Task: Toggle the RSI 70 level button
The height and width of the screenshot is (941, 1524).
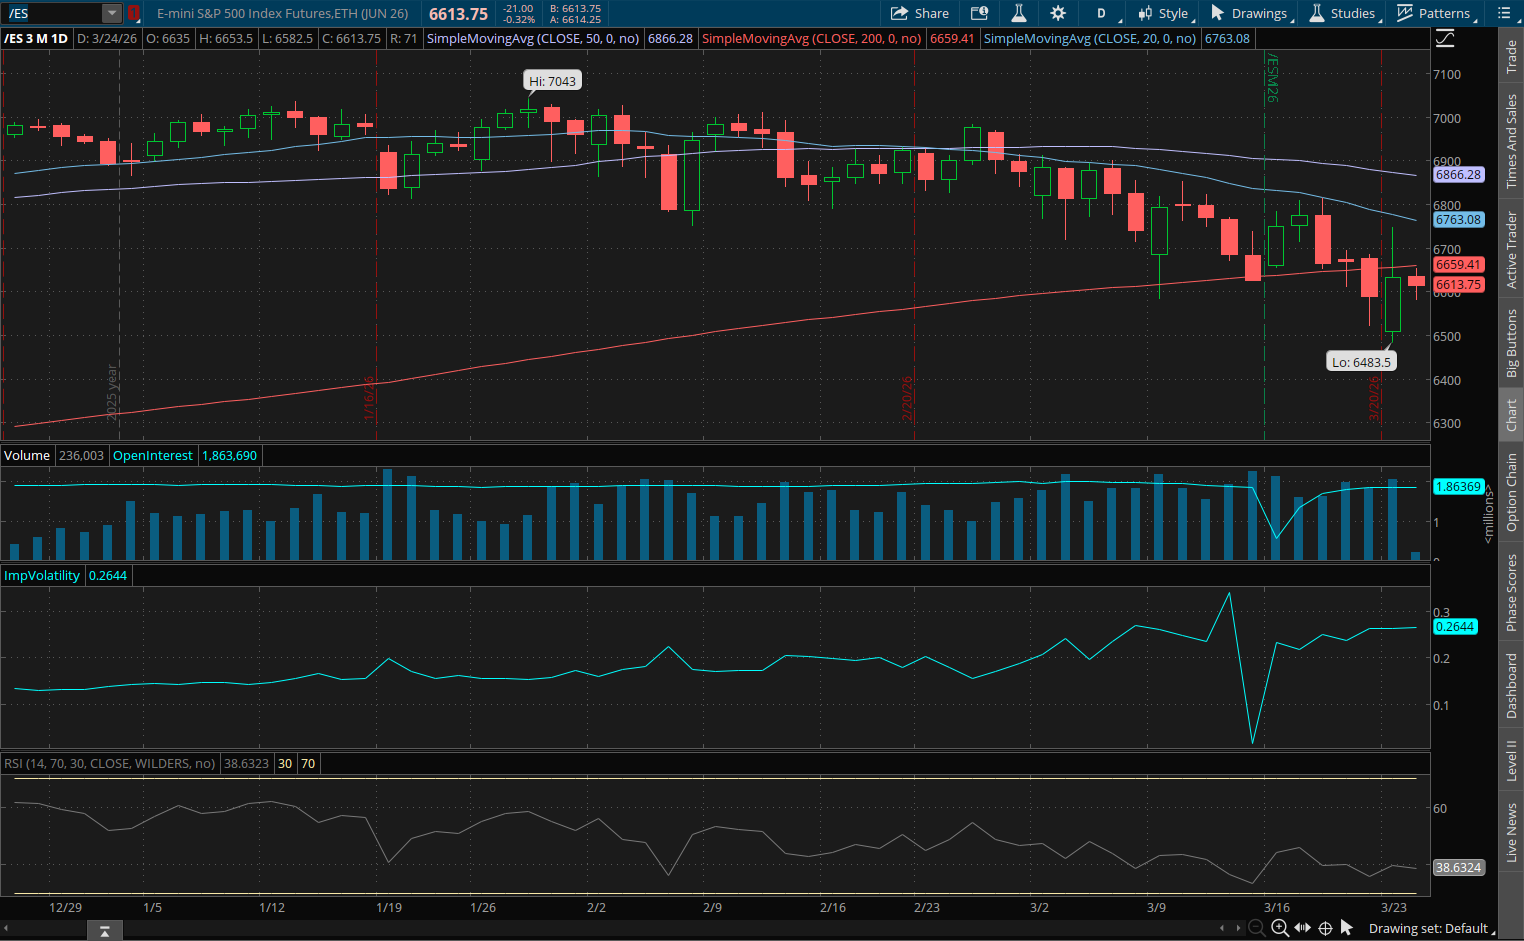Action: point(308,763)
